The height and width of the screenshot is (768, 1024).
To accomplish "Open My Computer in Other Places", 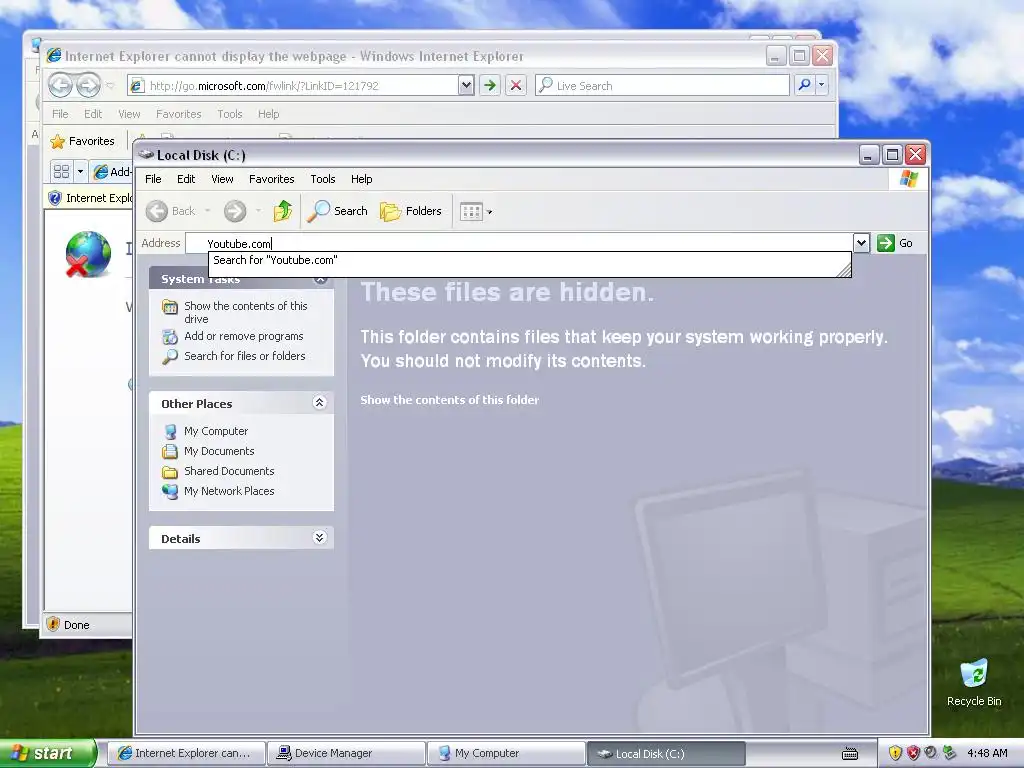I will coord(216,431).
